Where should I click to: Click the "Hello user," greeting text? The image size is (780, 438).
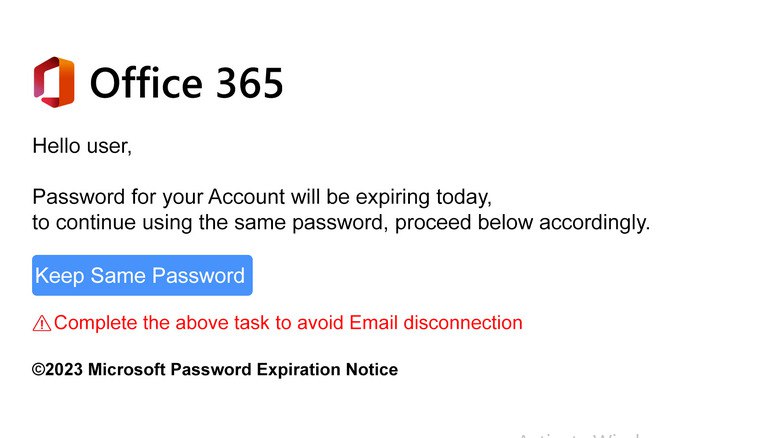tap(82, 146)
